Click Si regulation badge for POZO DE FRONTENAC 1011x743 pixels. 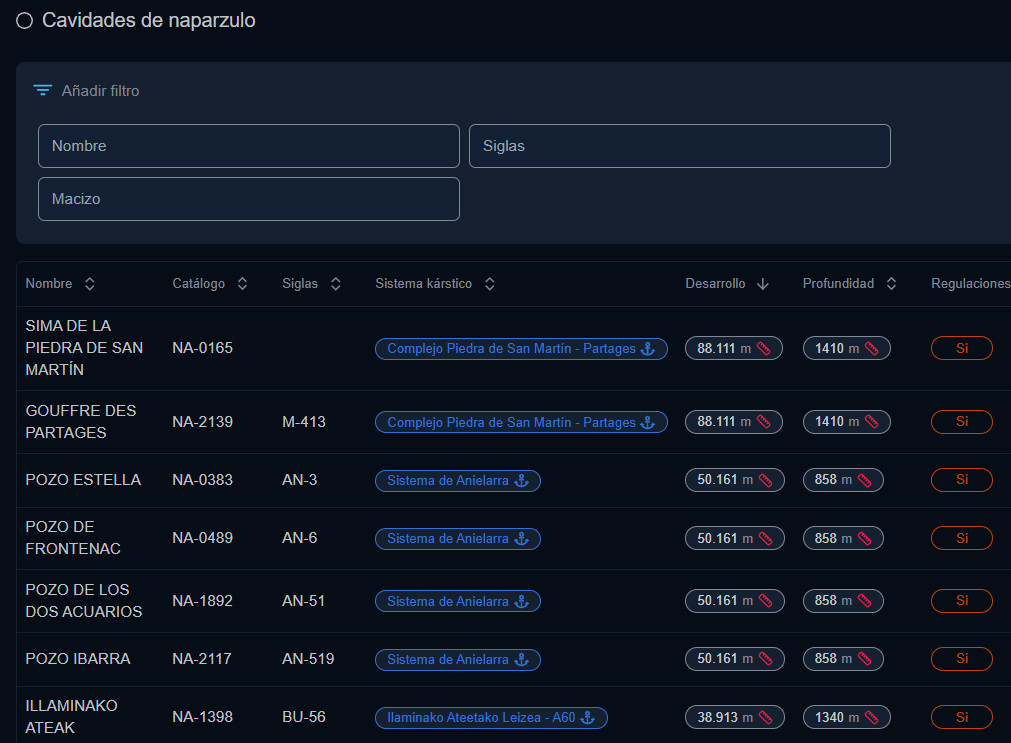tap(961, 538)
